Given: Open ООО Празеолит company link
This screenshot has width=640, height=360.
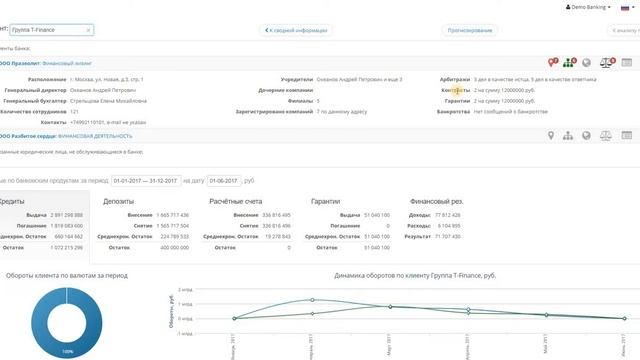Looking at the screenshot, I should click(20, 63).
